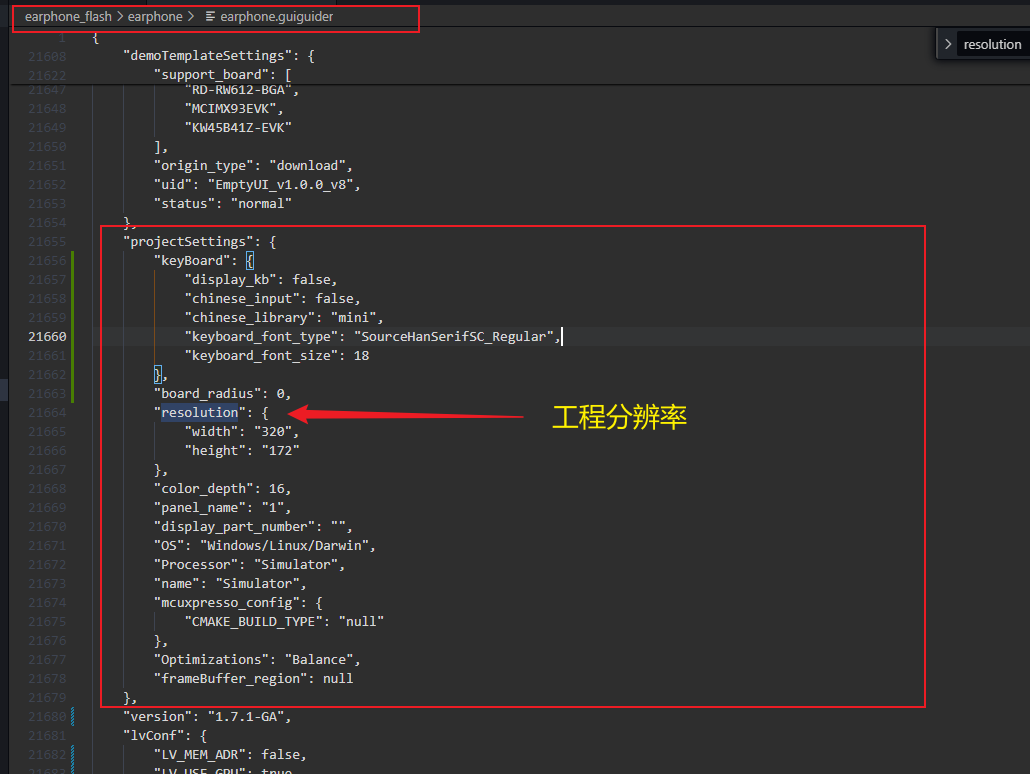
Task: Click the "mcuxpresso_config" key
Action: click(x=227, y=603)
